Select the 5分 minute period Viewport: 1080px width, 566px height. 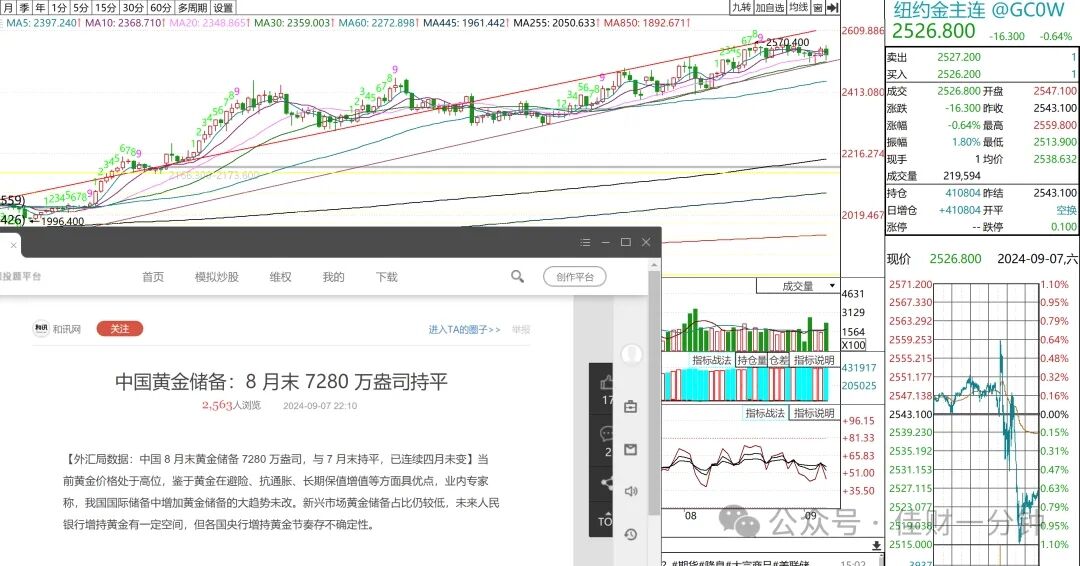pos(81,8)
